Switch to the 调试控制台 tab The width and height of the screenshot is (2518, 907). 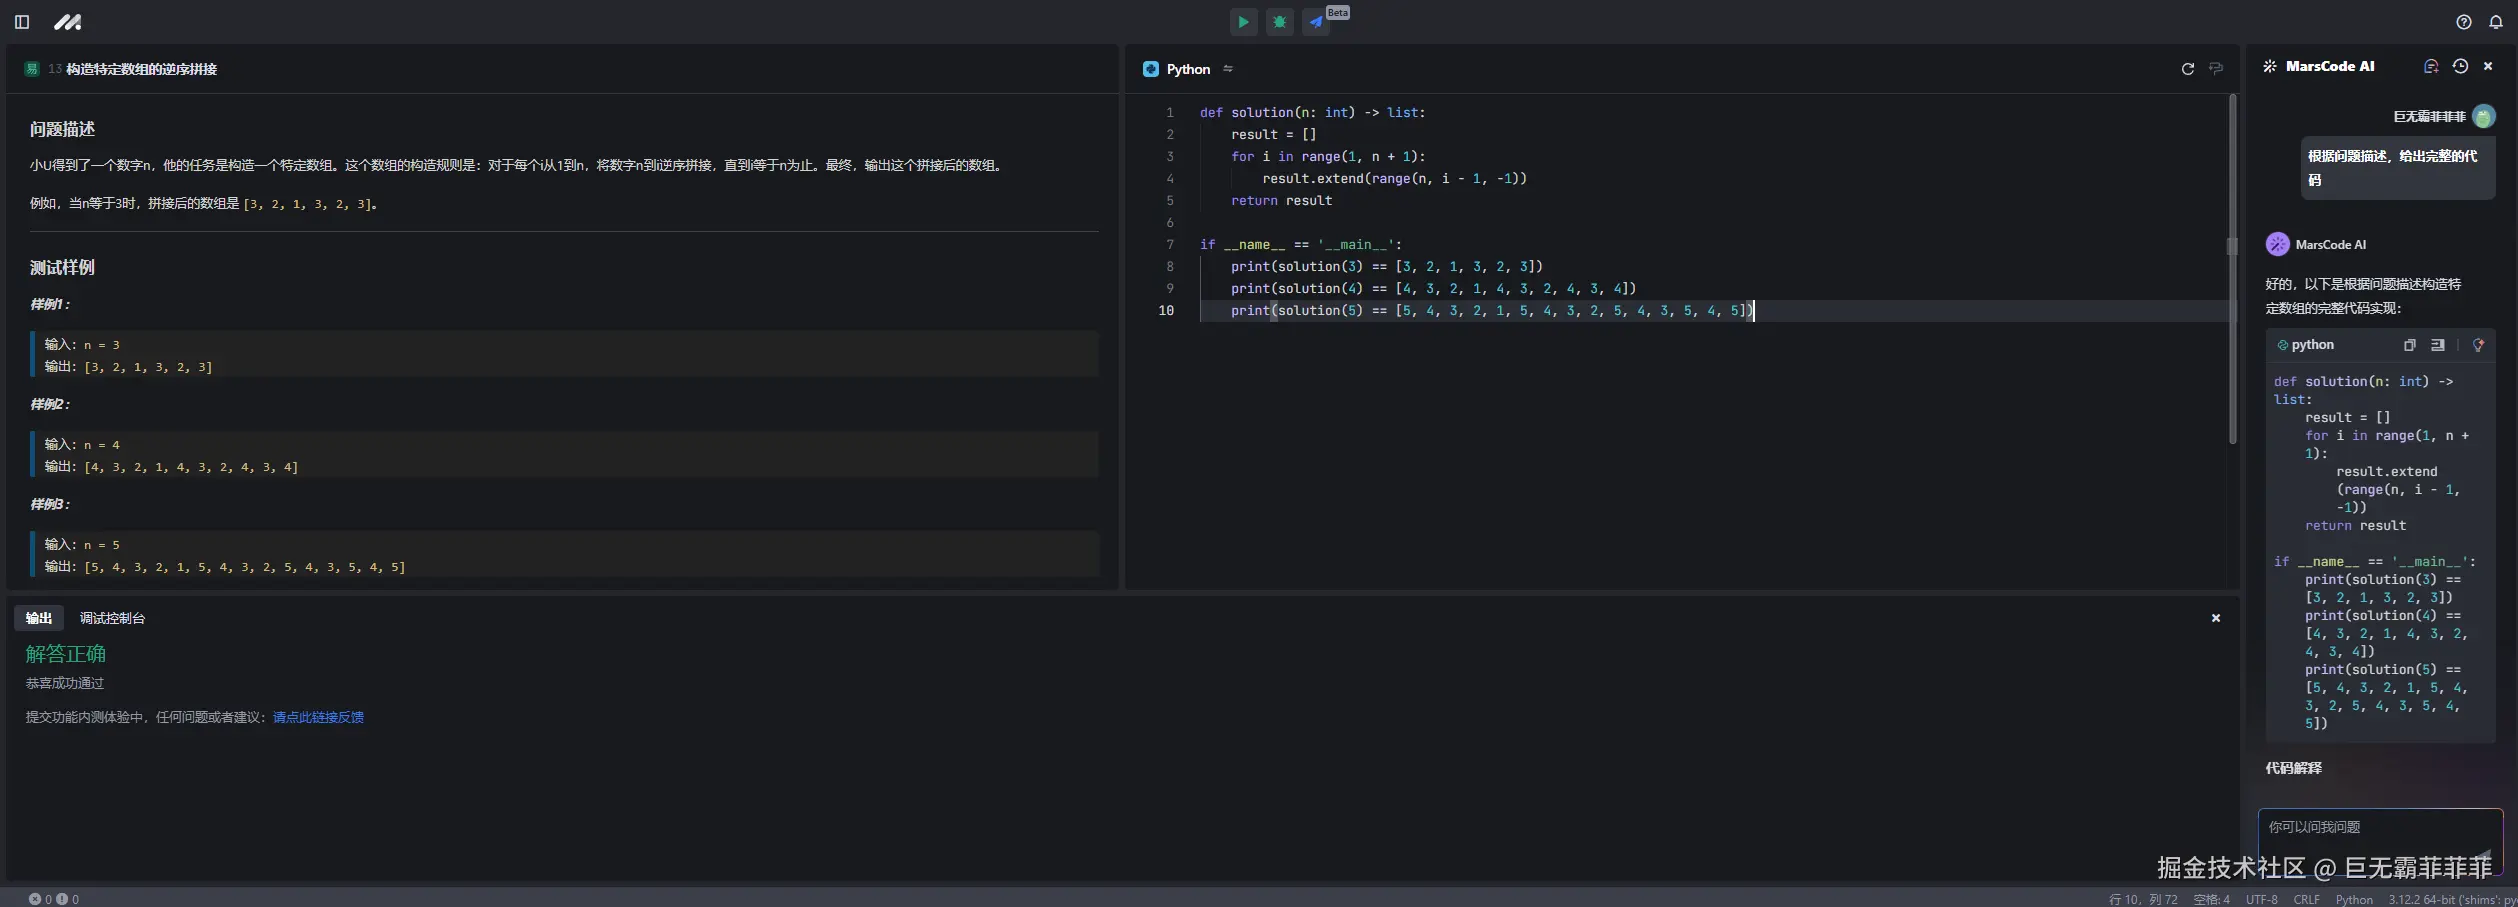click(112, 618)
